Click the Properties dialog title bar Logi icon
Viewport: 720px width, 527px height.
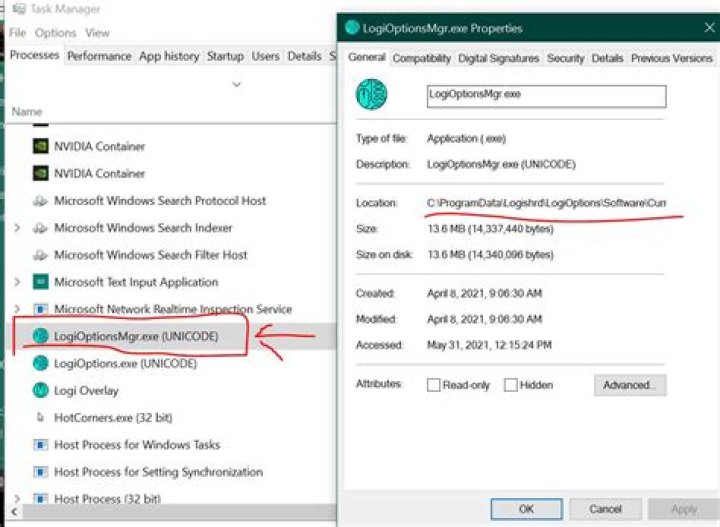pyautogui.click(x=352, y=28)
